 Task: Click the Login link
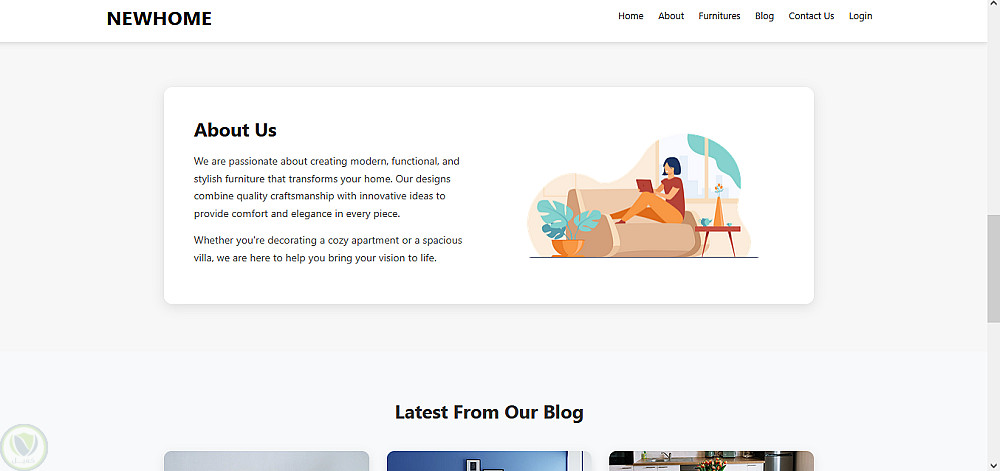(860, 16)
